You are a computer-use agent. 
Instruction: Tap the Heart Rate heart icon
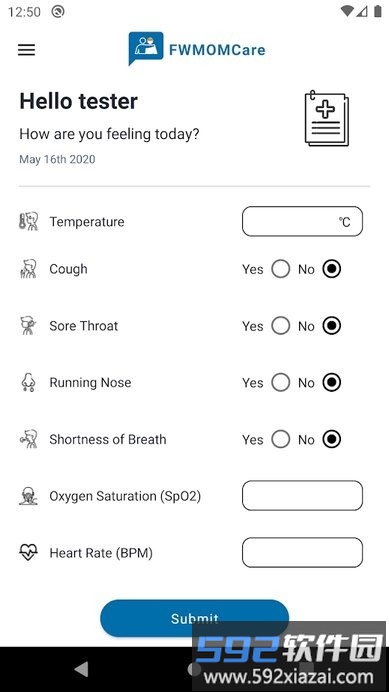pyautogui.click(x=28, y=553)
